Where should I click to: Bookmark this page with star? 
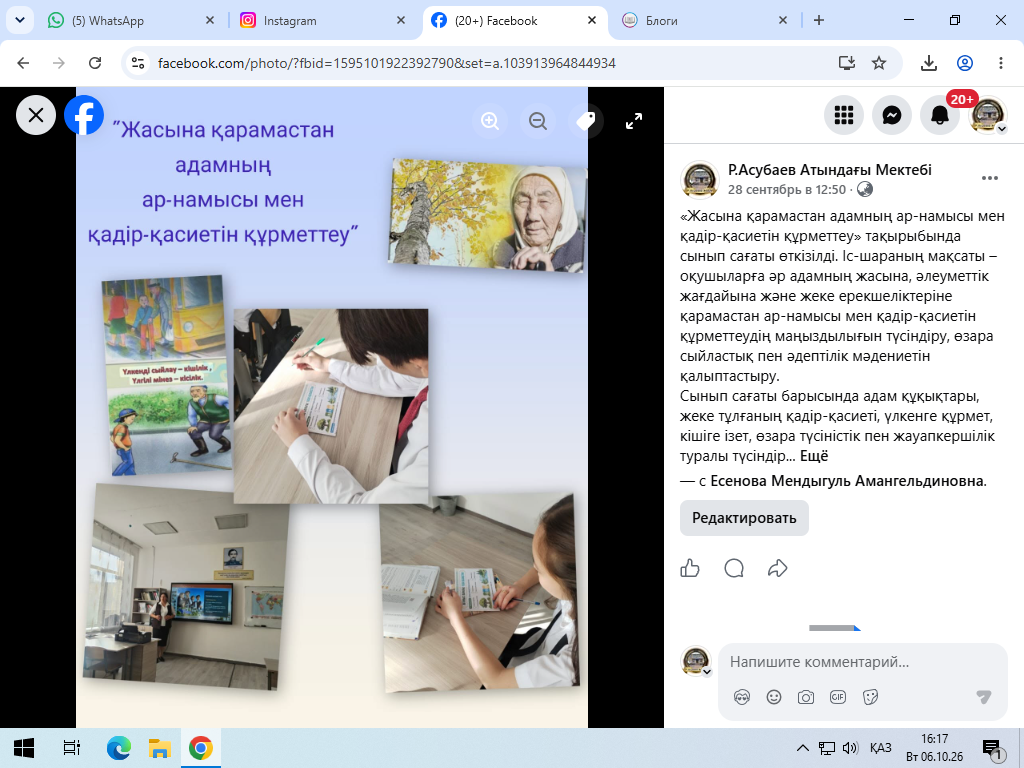click(x=879, y=63)
